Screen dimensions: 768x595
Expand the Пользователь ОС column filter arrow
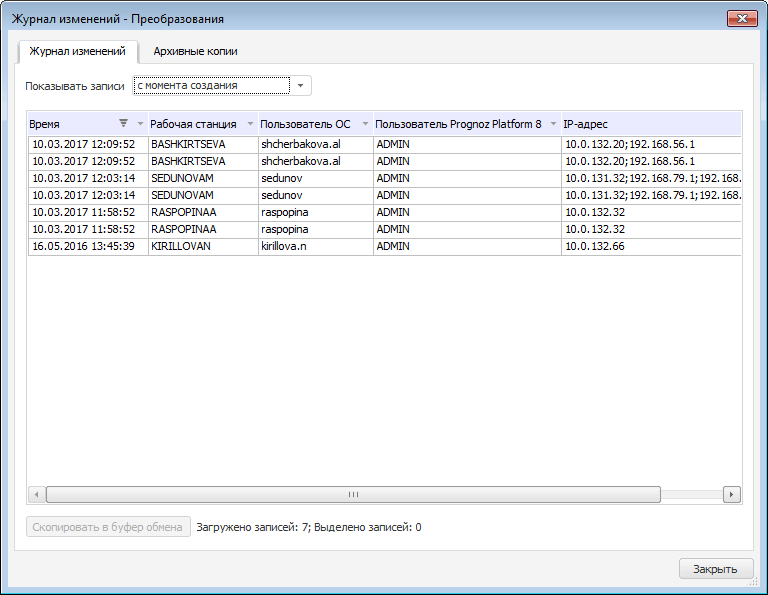pos(365,124)
